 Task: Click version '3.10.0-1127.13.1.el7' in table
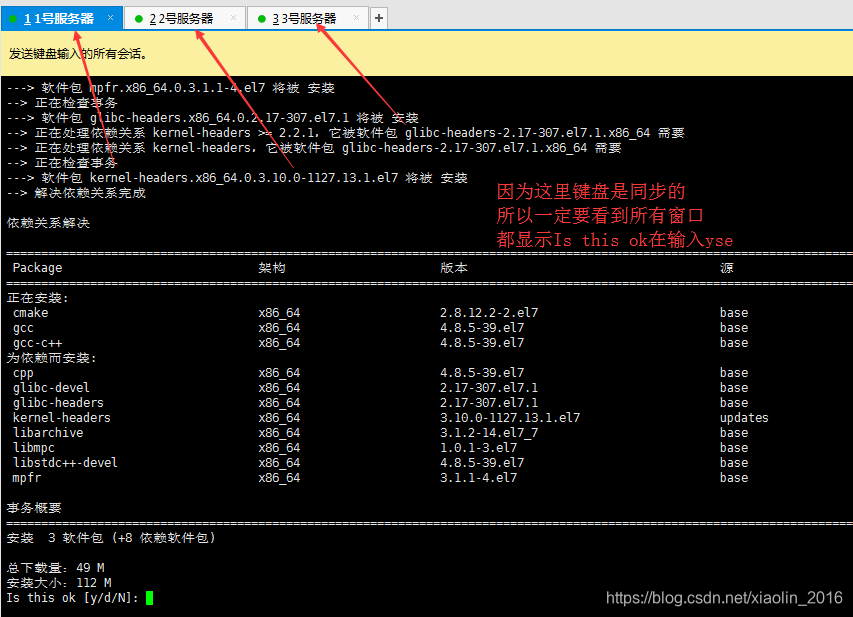[x=510, y=418]
